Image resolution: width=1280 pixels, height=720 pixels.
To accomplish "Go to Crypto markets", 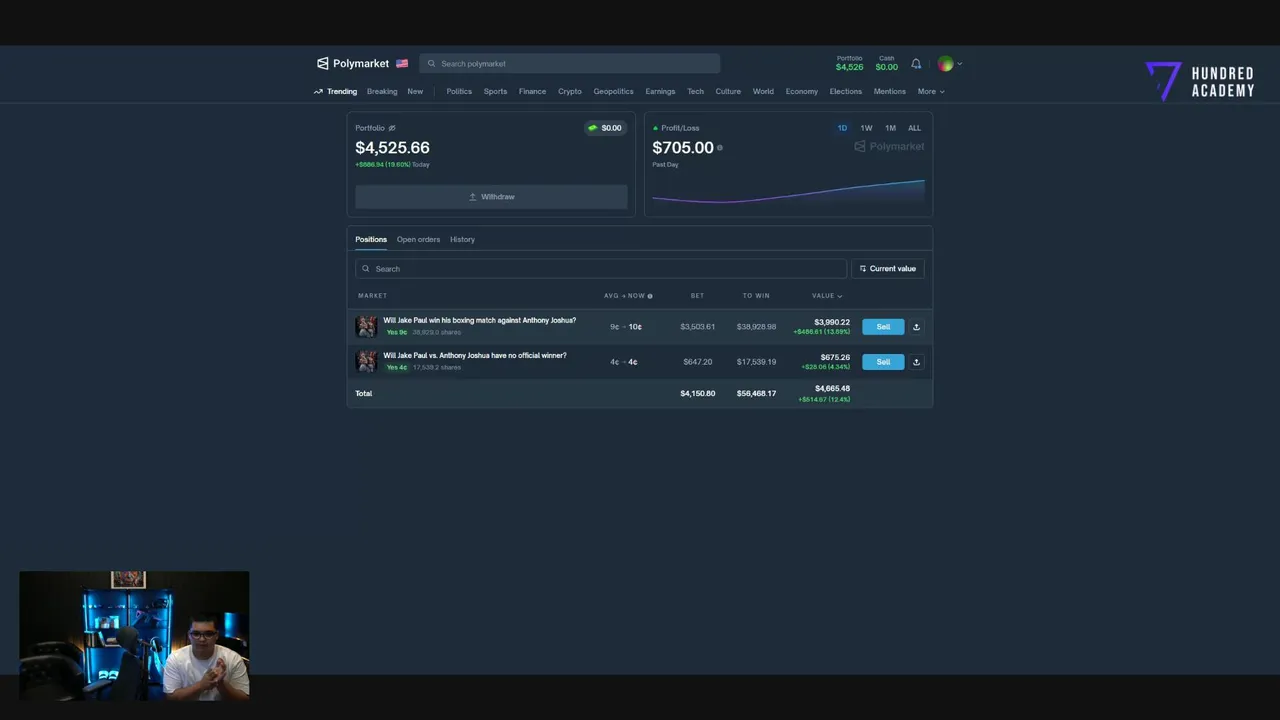I will (x=570, y=91).
